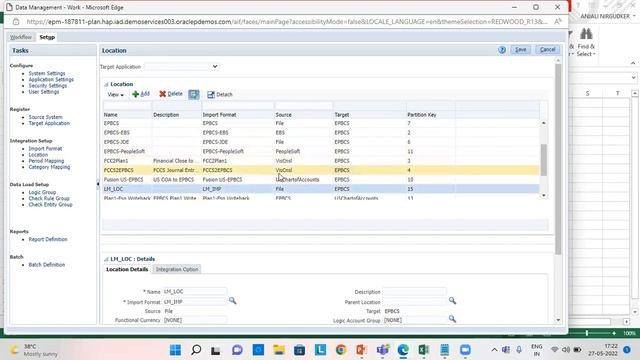
Task: Switch to the Workflow tab
Action: pos(21,37)
